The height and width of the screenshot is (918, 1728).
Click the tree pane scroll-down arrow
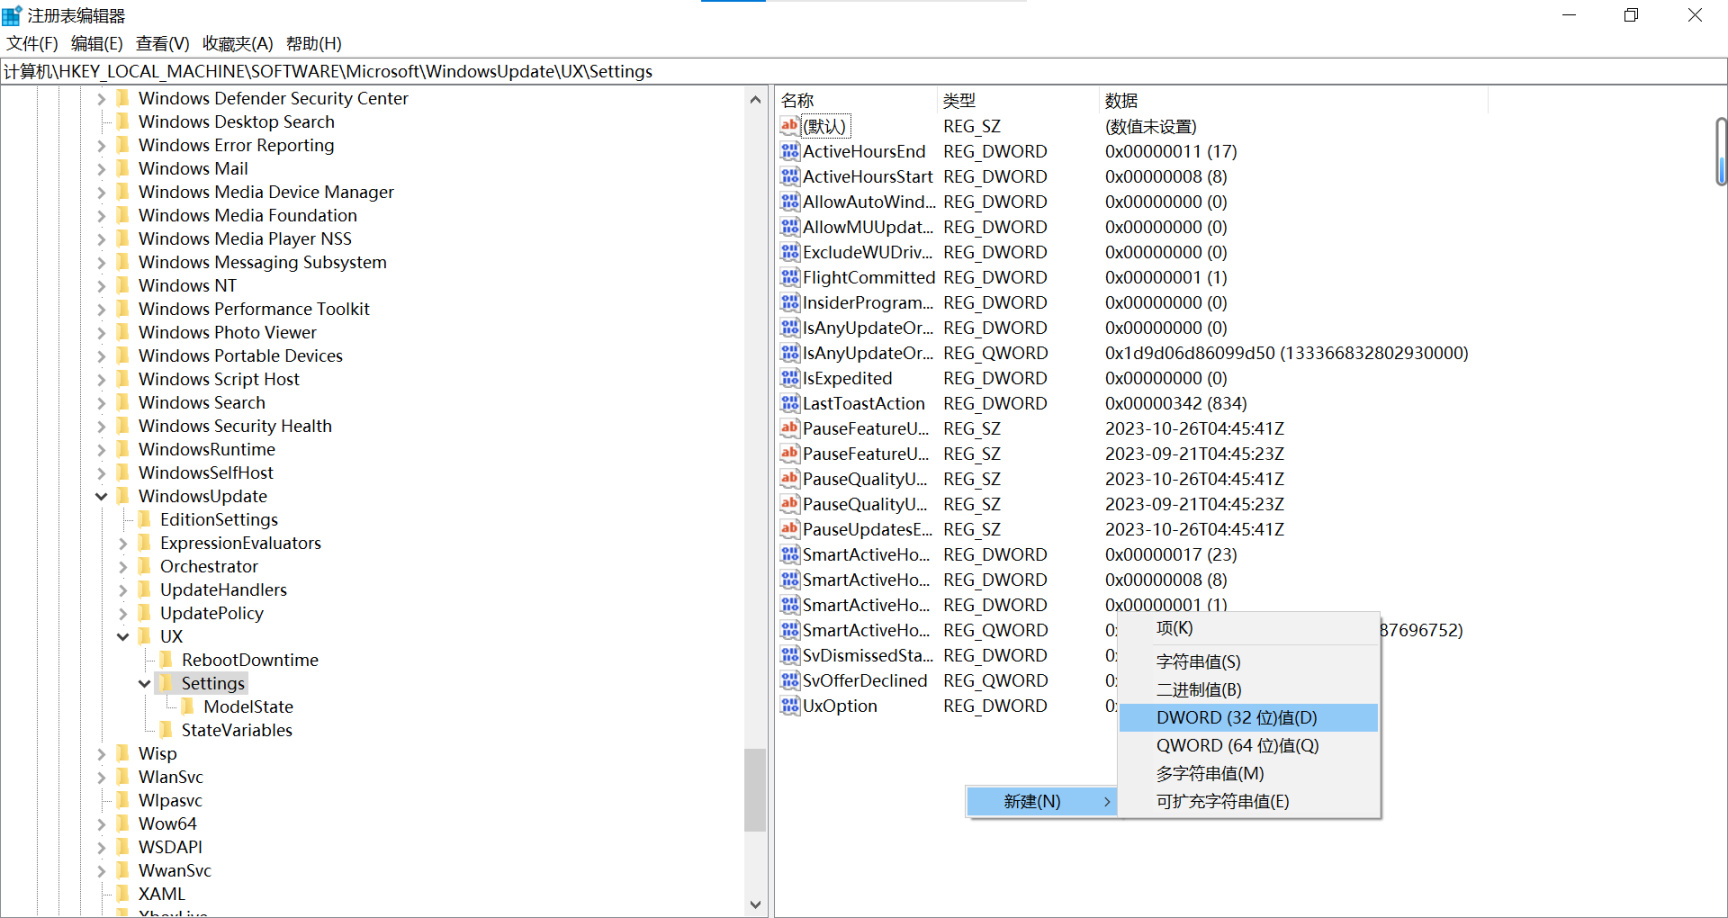point(755,905)
